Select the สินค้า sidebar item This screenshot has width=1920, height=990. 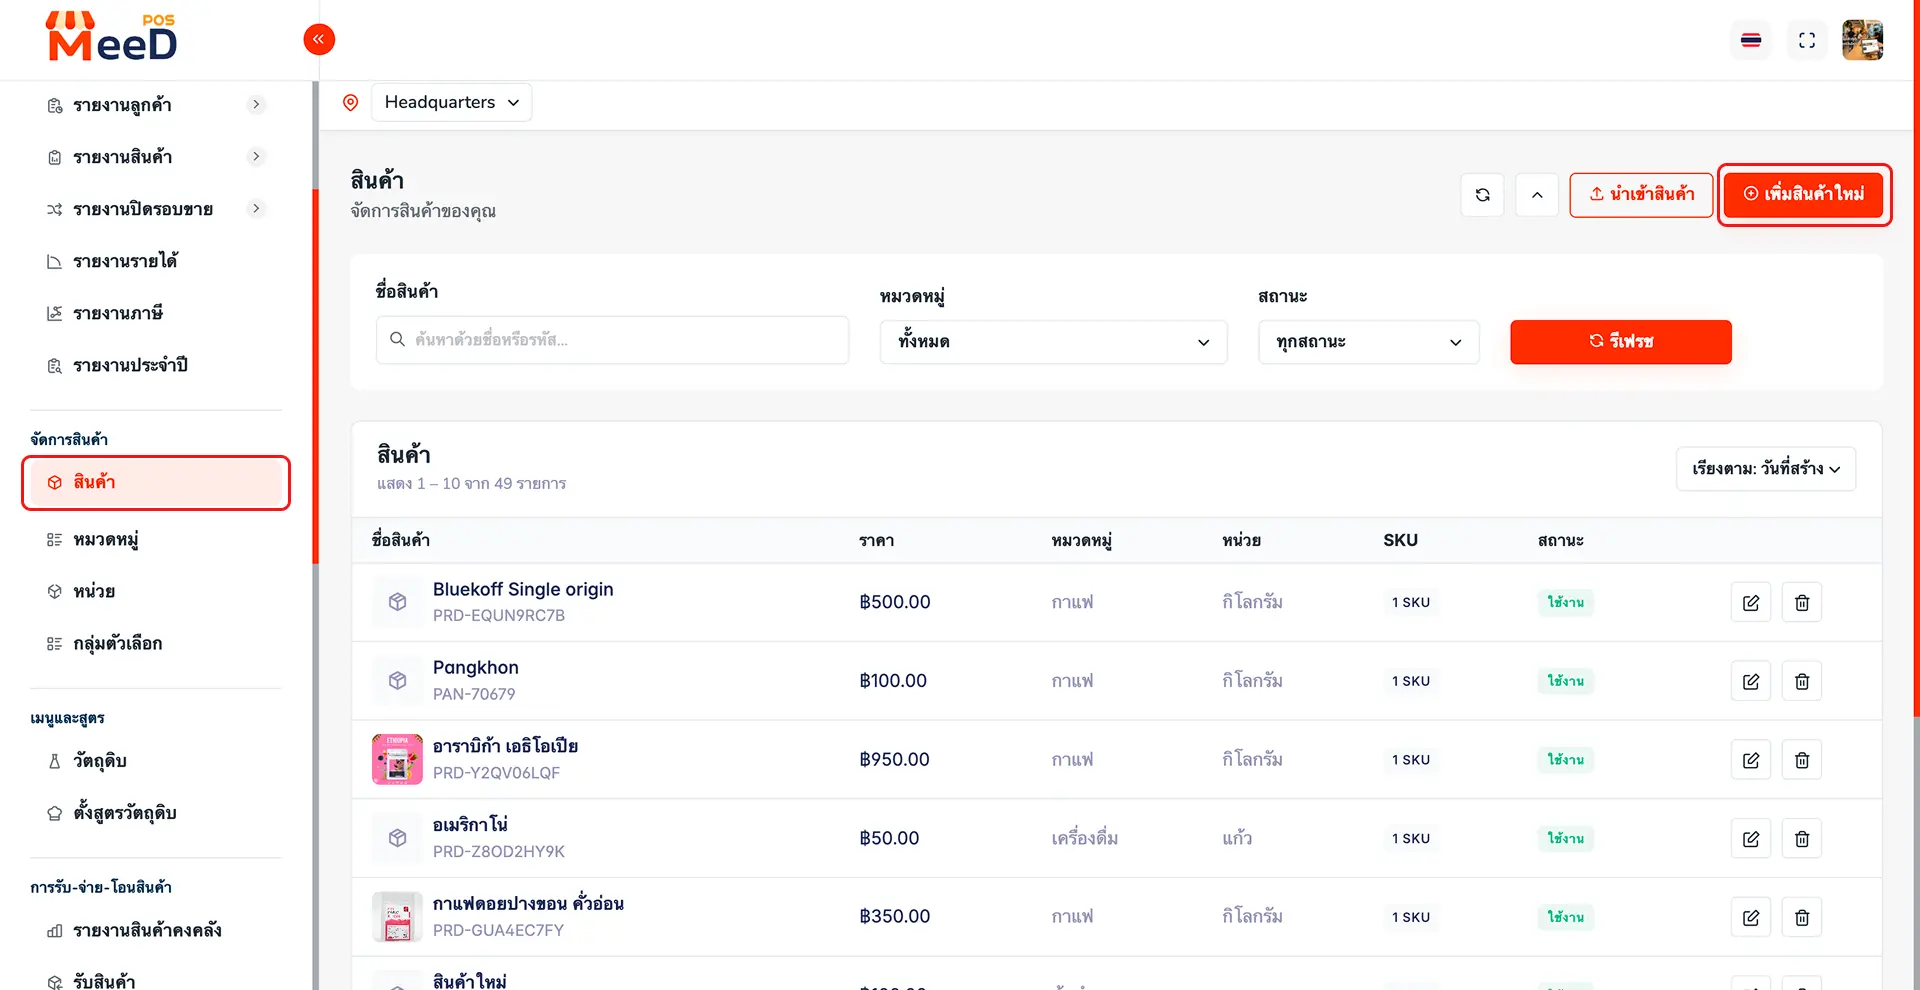156,483
